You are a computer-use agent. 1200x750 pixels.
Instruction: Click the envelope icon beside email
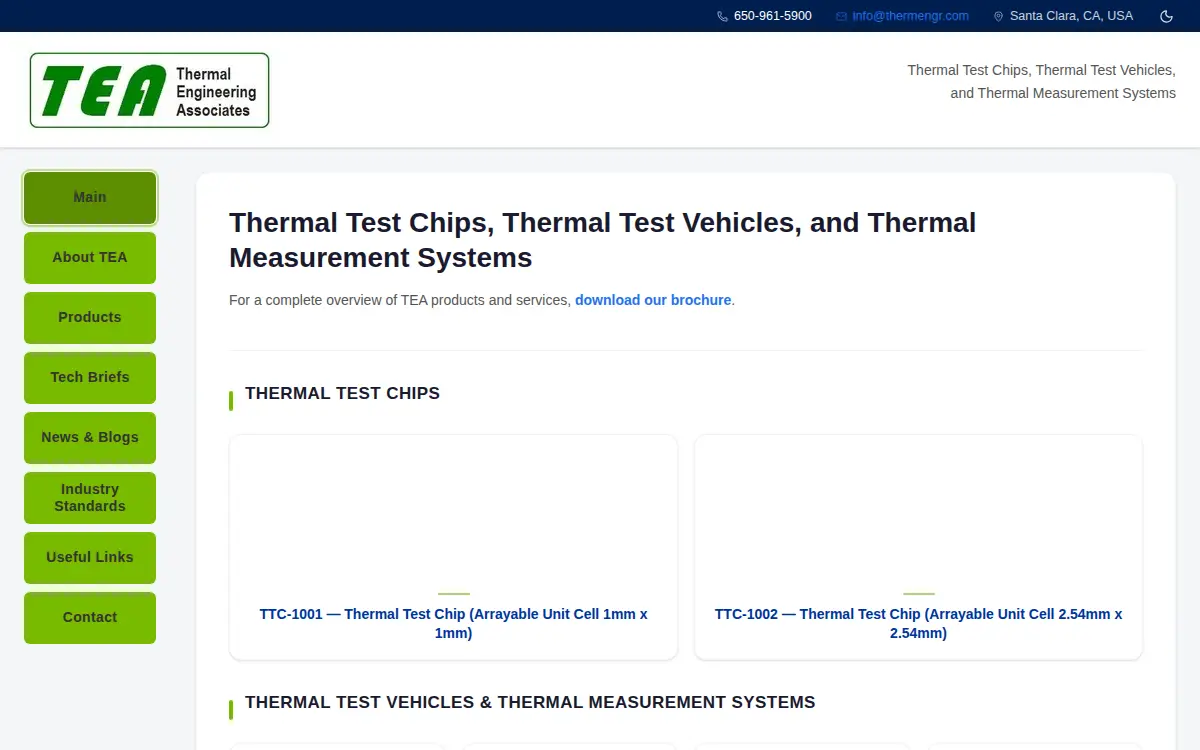coord(841,16)
